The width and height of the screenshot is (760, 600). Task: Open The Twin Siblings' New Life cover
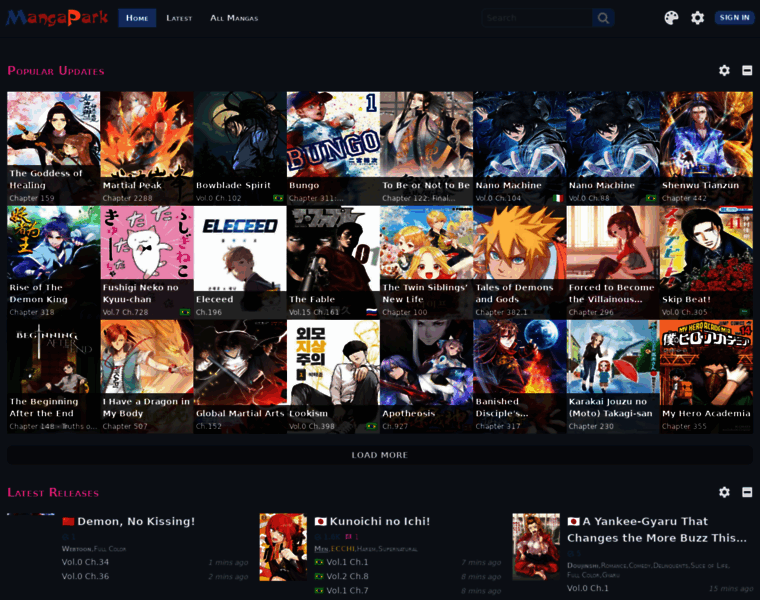pos(427,262)
